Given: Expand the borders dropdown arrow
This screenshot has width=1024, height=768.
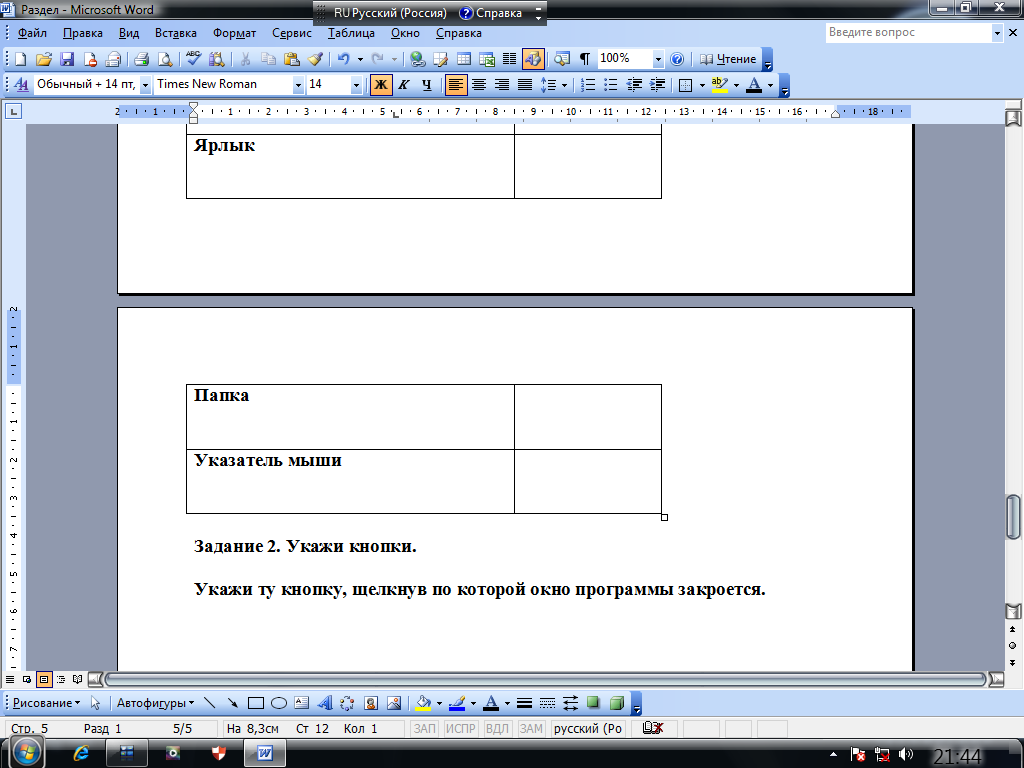Looking at the screenshot, I should point(702,85).
